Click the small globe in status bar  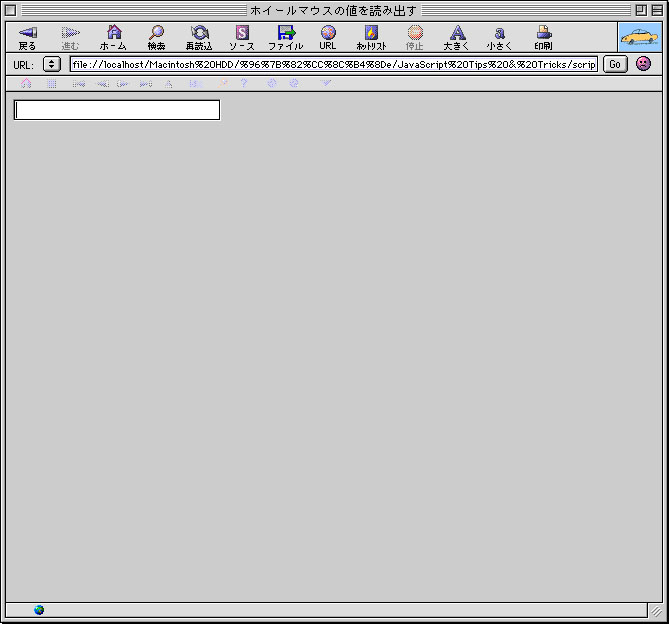tap(39, 610)
